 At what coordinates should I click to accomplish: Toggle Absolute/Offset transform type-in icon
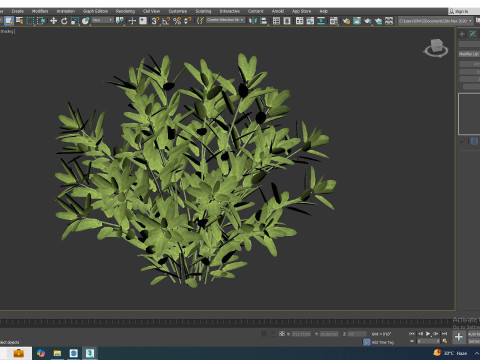[282, 334]
